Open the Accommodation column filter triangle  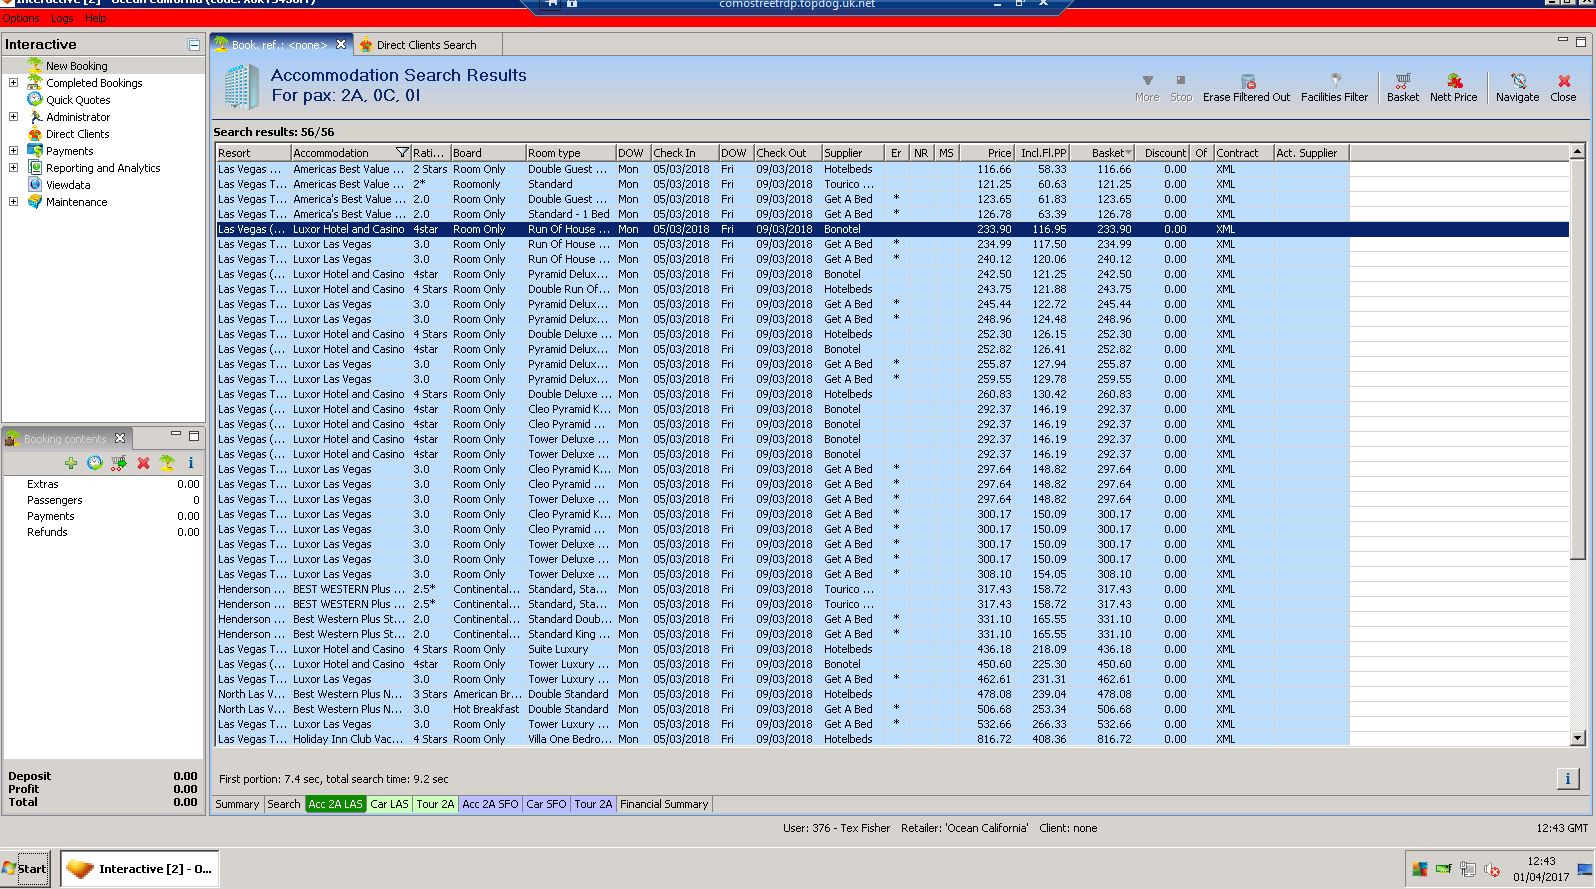point(402,153)
